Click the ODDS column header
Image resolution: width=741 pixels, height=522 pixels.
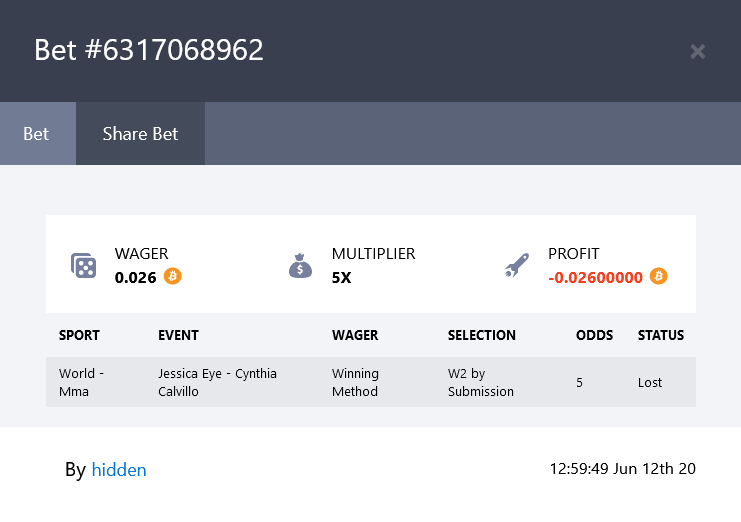[x=594, y=335]
